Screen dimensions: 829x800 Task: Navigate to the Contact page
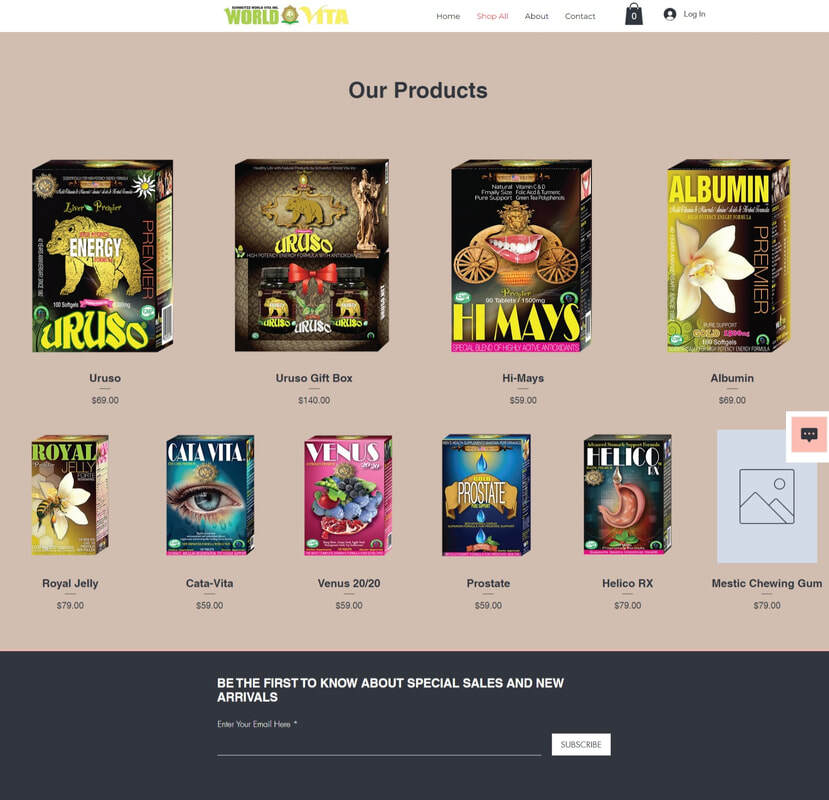pyautogui.click(x=580, y=16)
